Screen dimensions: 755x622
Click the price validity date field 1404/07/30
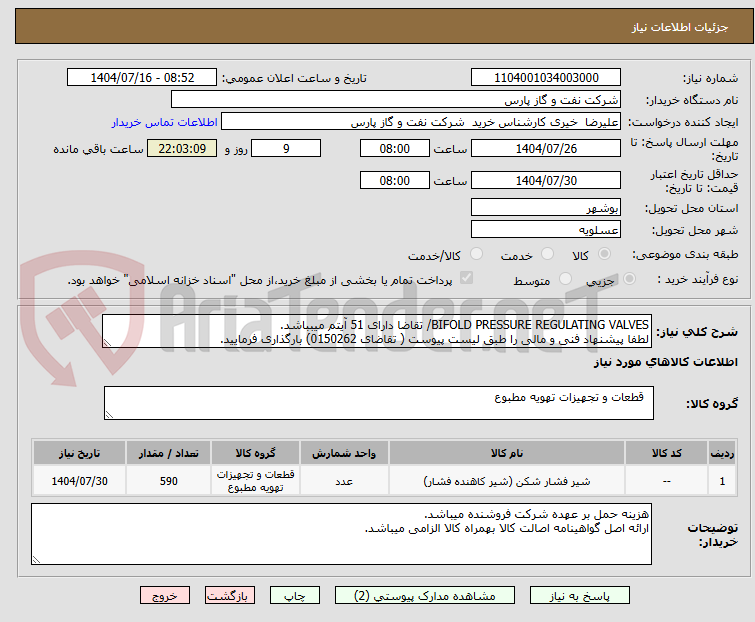click(546, 180)
